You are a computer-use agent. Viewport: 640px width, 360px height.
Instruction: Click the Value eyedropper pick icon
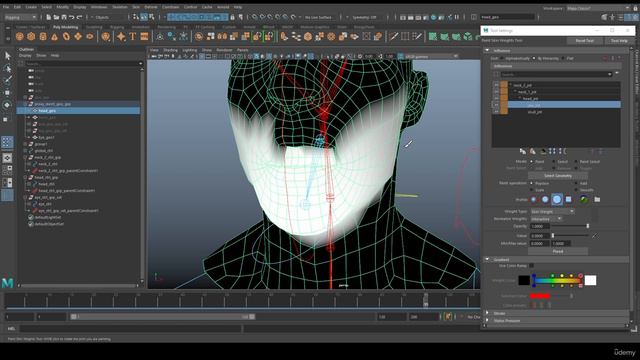click(596, 236)
